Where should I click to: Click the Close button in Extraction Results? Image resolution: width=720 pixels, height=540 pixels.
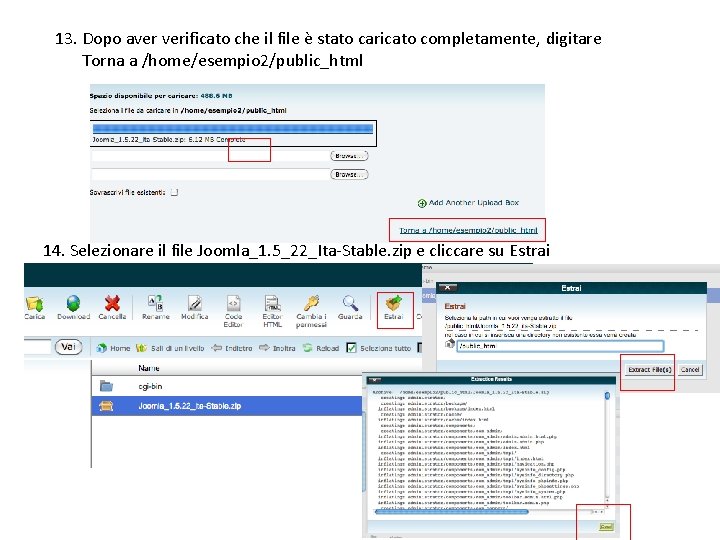click(x=606, y=527)
